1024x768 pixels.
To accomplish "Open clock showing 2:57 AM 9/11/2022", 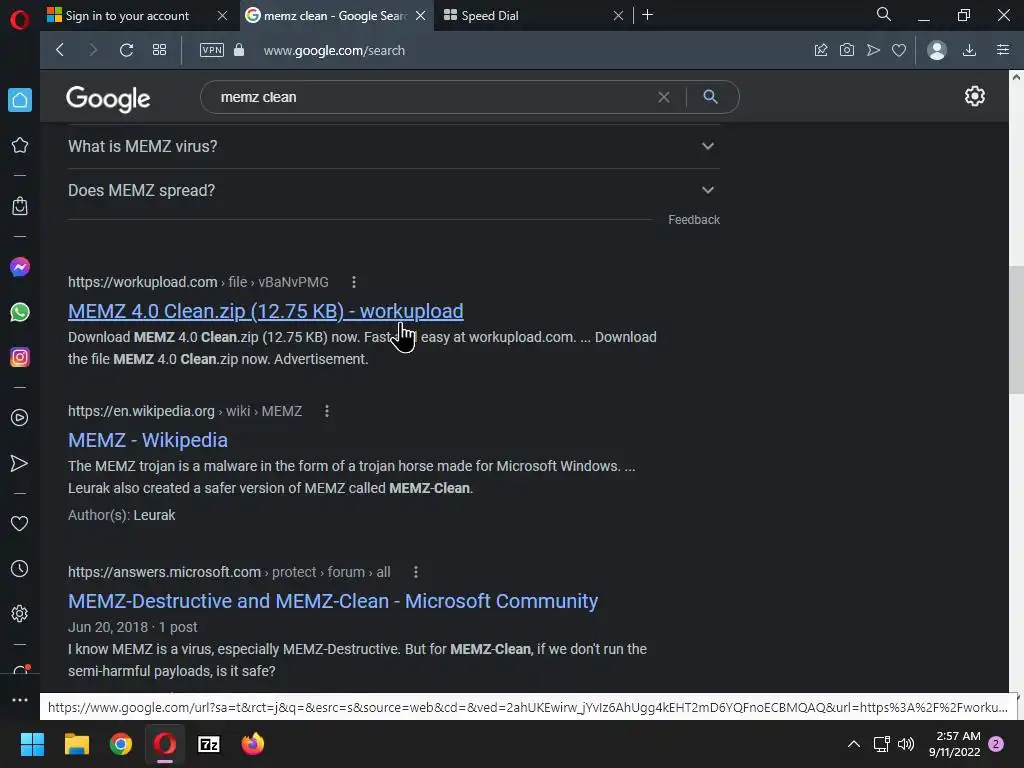I will [954, 744].
